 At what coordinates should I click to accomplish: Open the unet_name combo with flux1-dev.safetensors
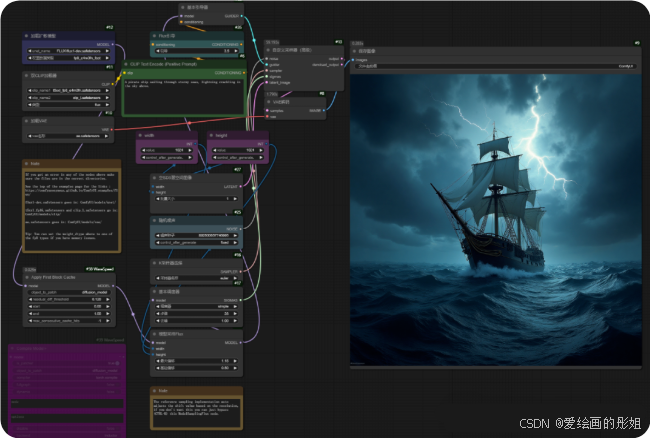pyautogui.click(x=68, y=51)
